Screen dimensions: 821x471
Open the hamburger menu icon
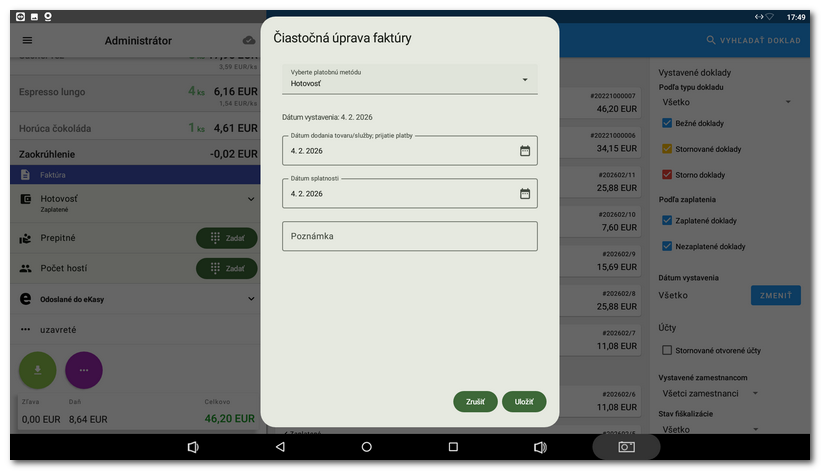pos(27,40)
